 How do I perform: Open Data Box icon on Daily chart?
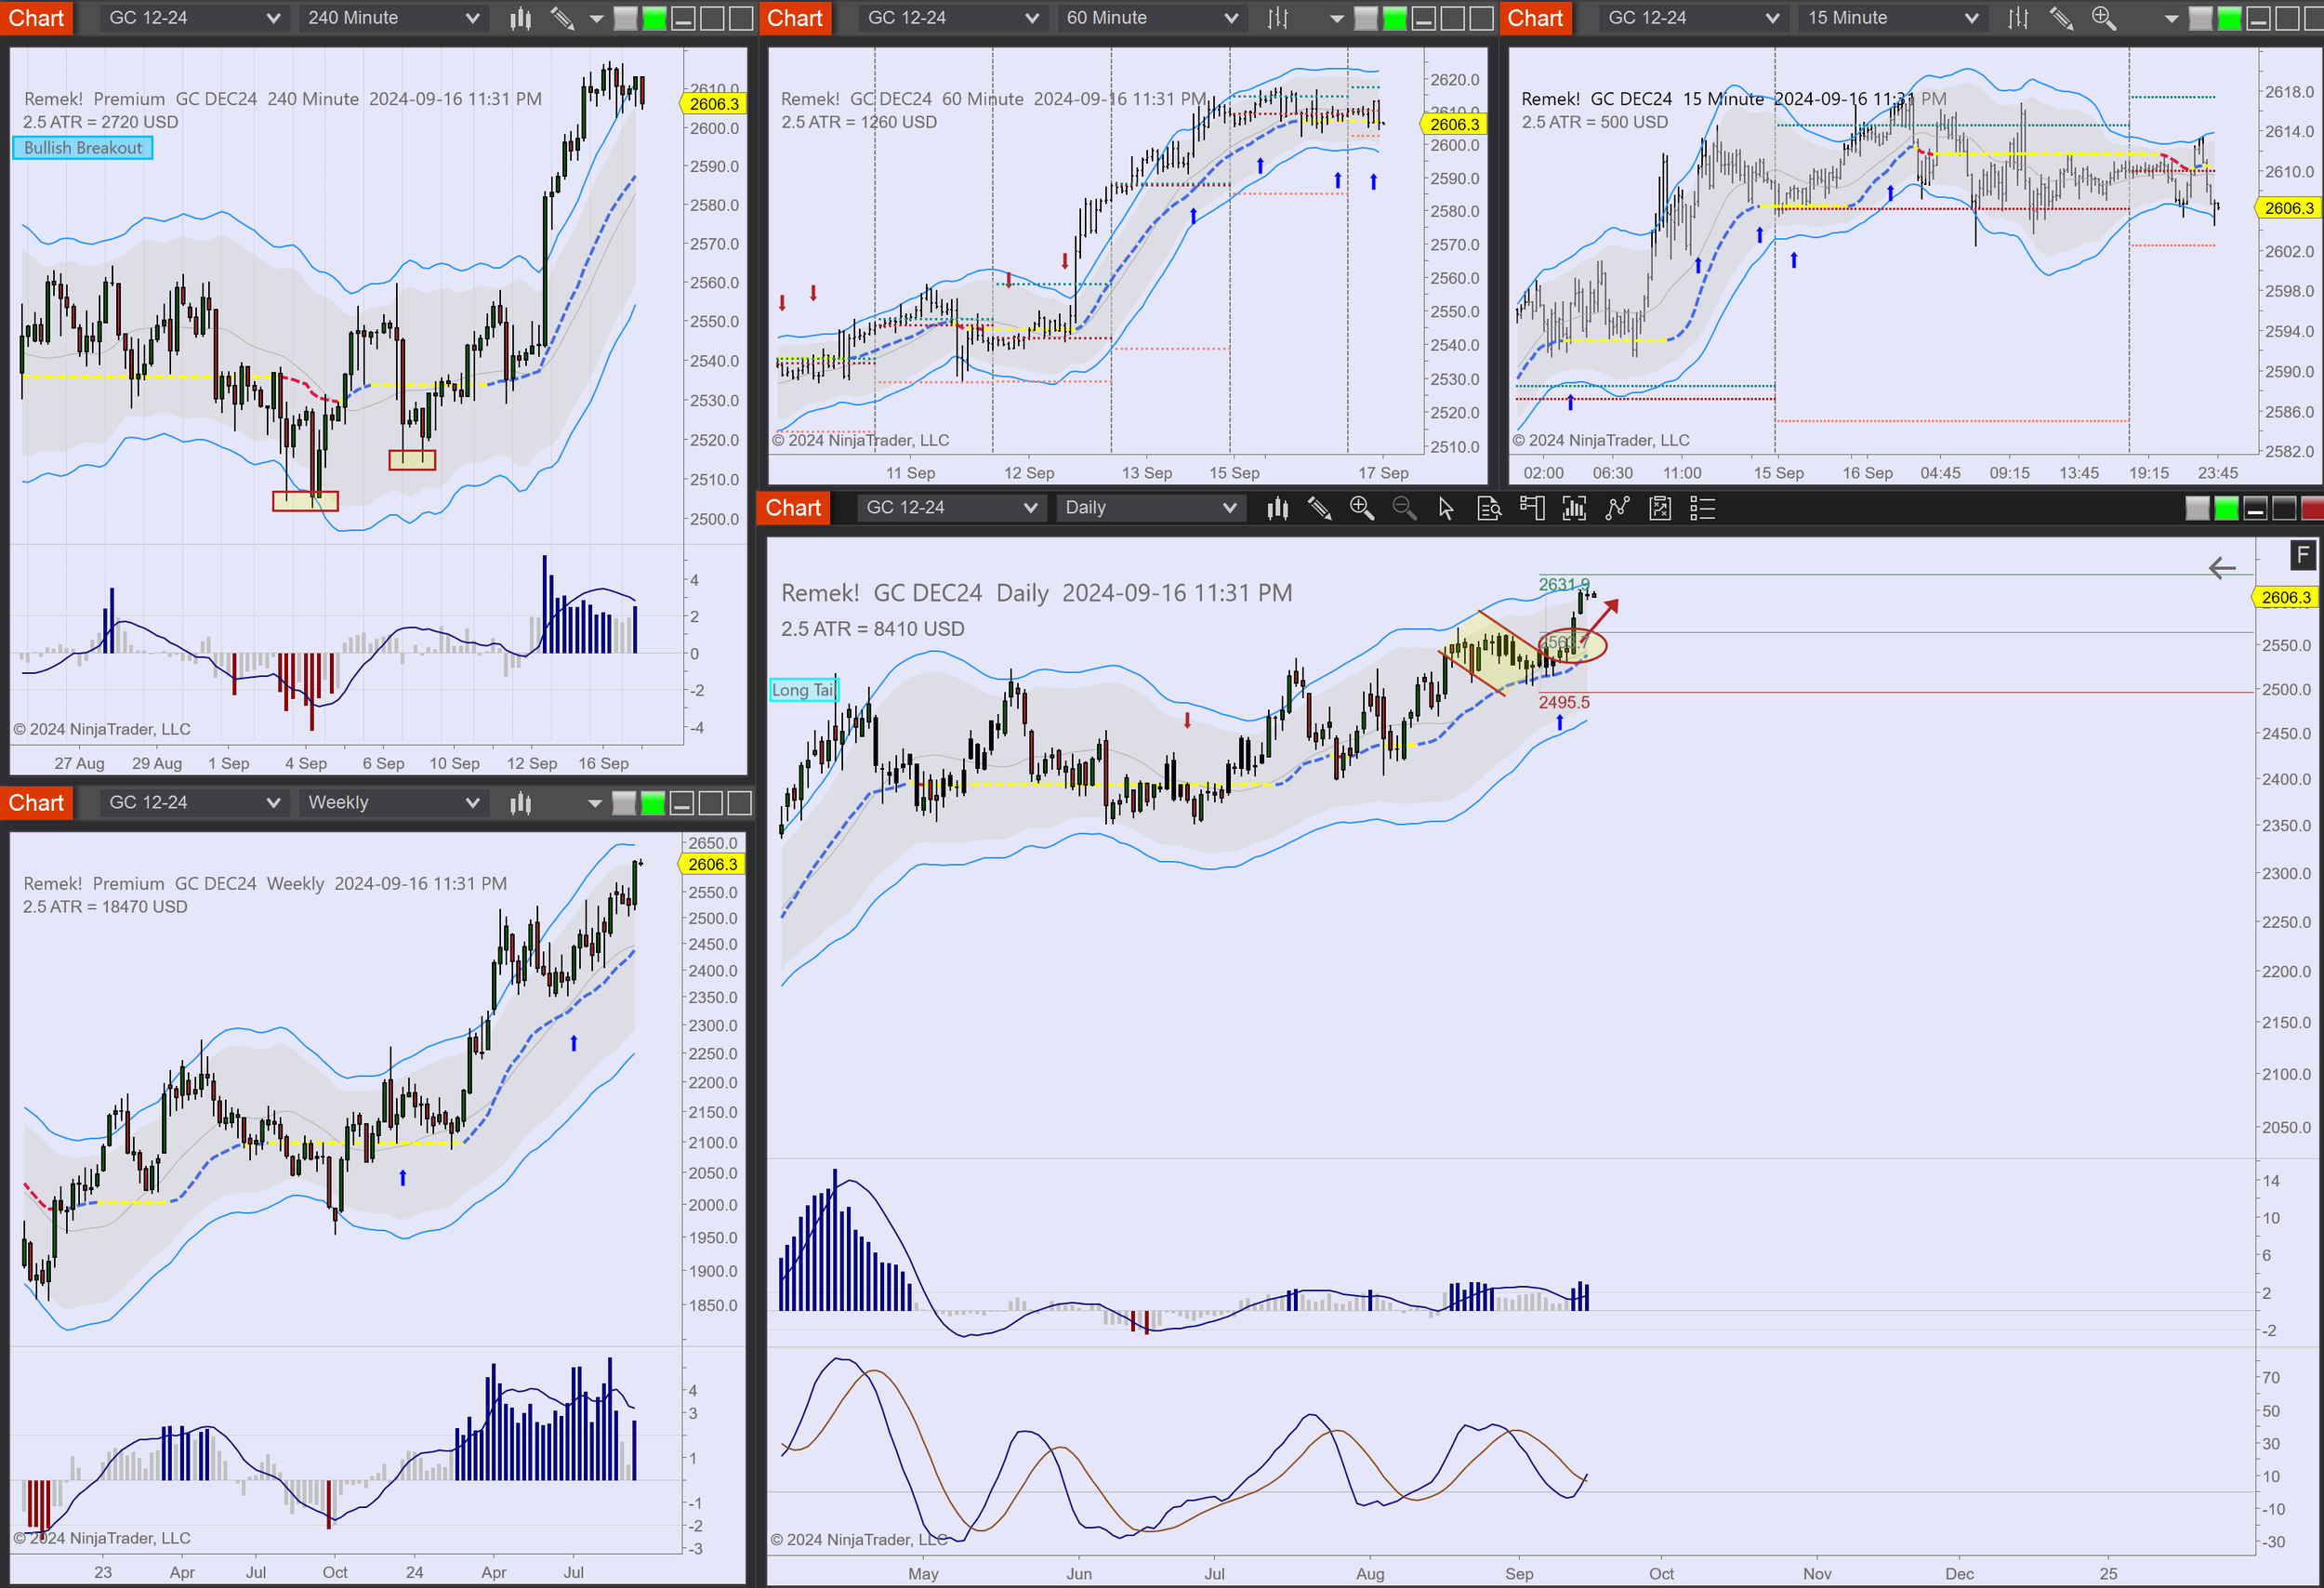[x=1489, y=508]
